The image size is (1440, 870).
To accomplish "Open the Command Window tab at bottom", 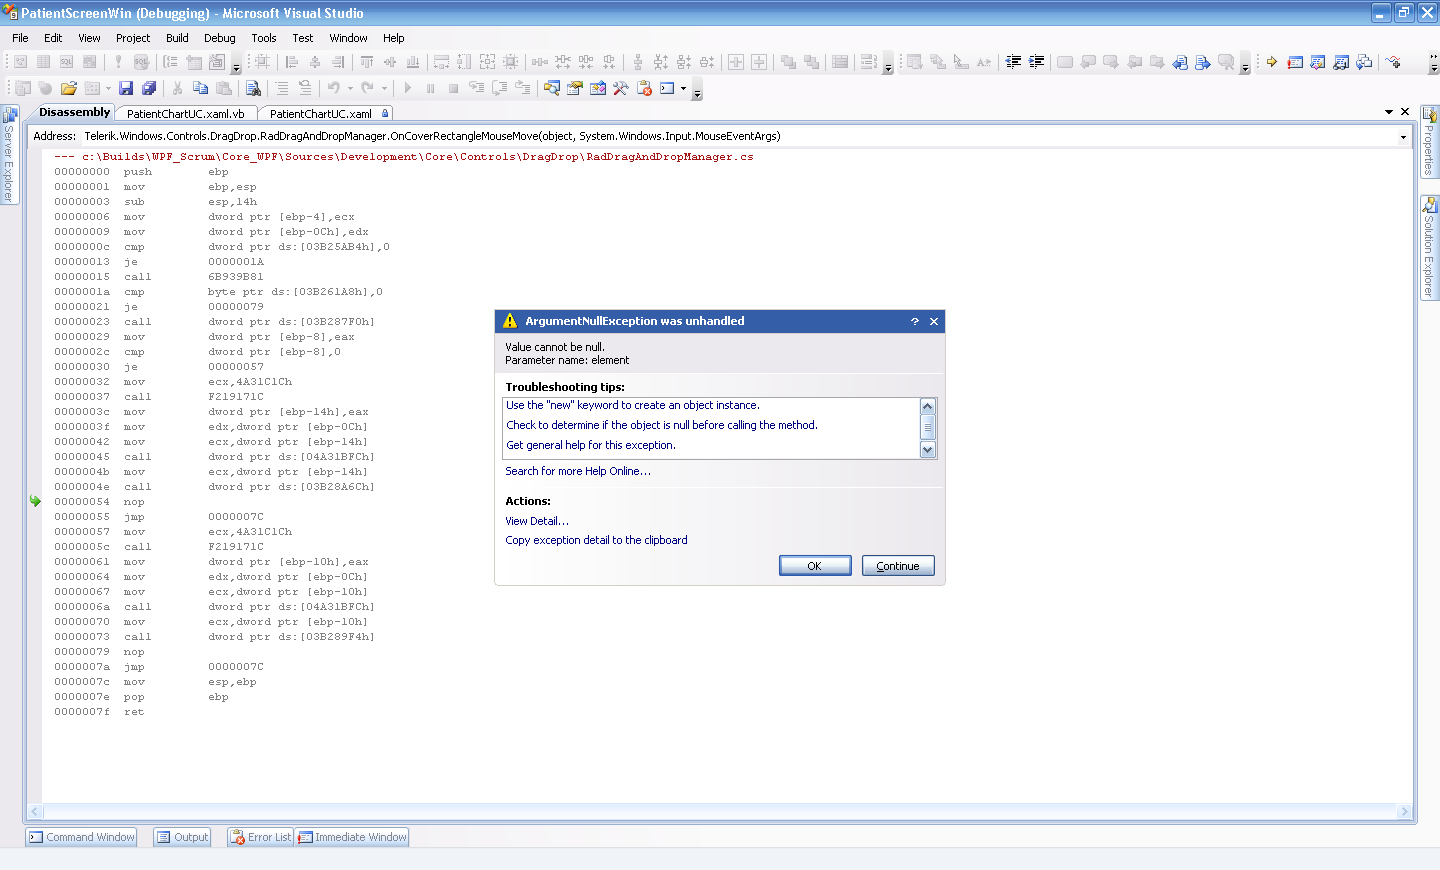I will tap(81, 837).
